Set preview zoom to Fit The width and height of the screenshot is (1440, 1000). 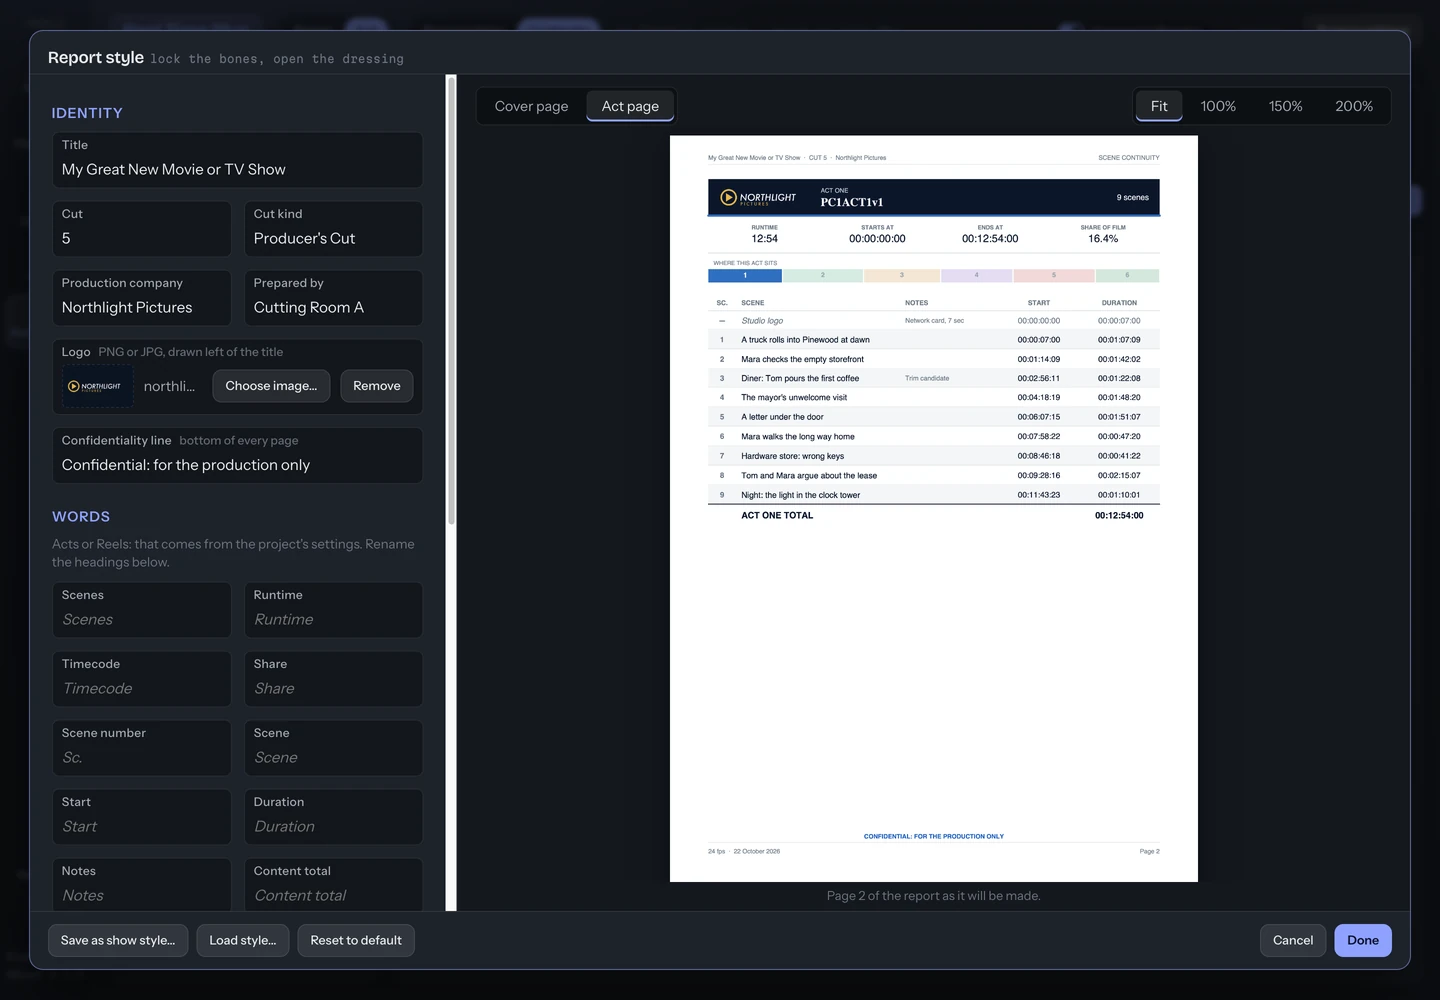1159,106
